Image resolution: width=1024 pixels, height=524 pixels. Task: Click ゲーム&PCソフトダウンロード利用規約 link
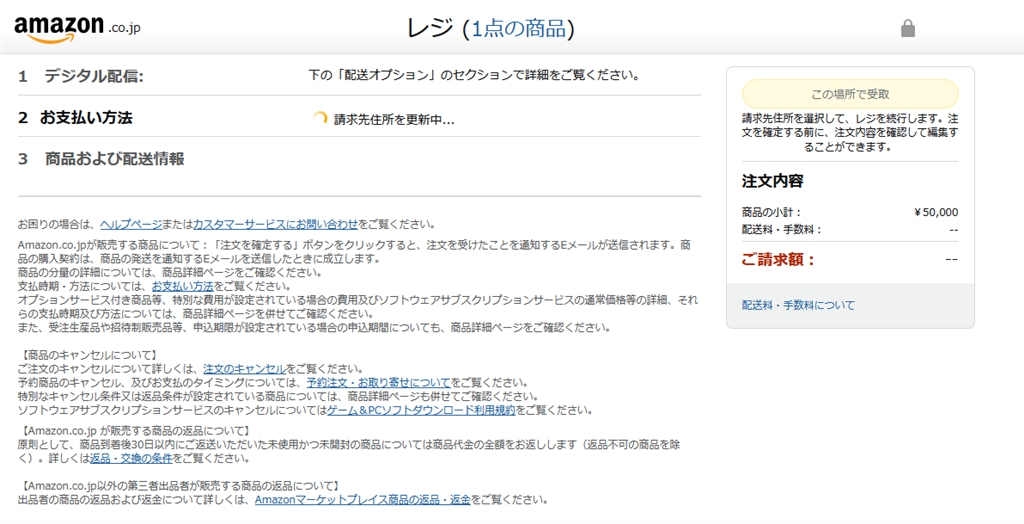421,410
